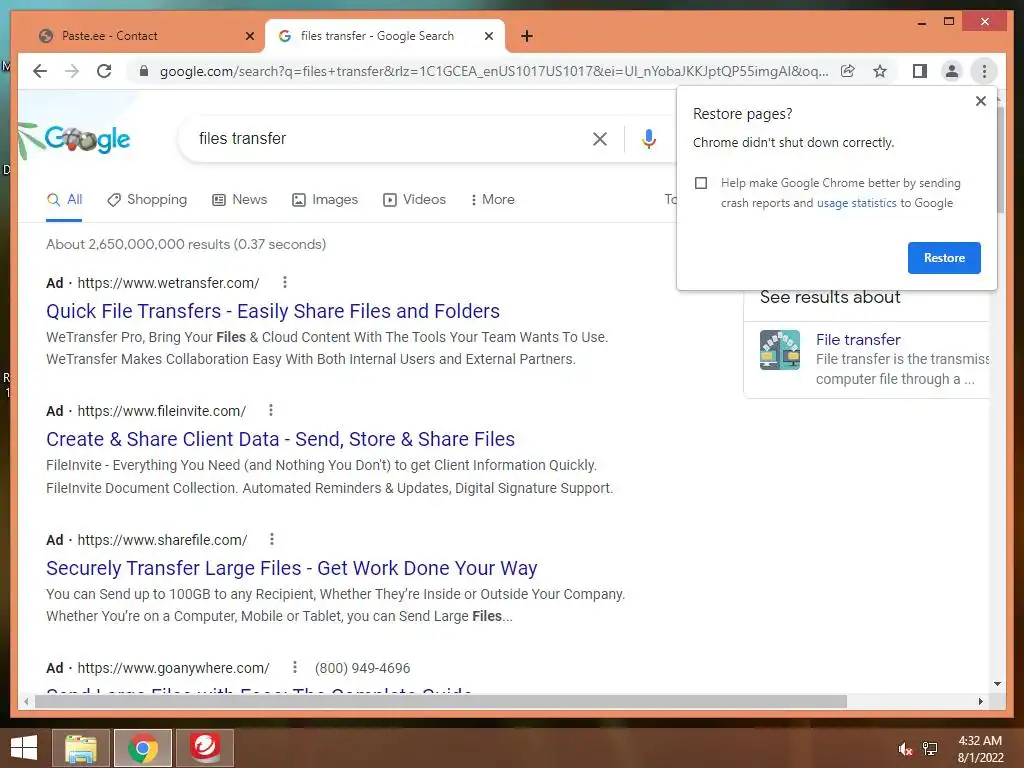Close the files transfer Google Search tab
The image size is (1024, 768).
pos(488,36)
